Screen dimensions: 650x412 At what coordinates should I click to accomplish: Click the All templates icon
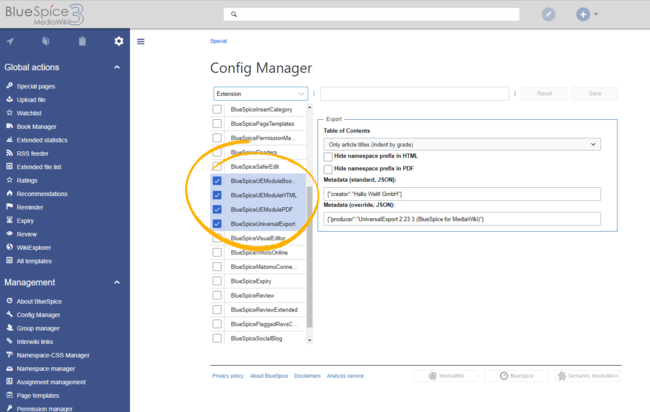coord(10,261)
